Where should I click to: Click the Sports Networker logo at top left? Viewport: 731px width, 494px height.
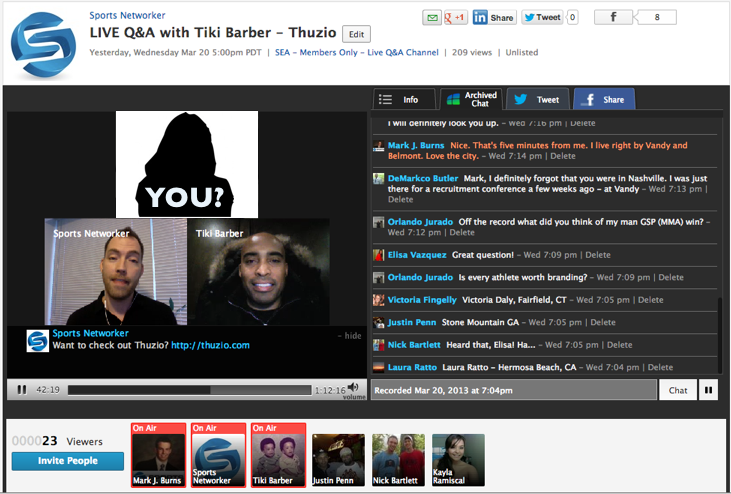point(43,44)
